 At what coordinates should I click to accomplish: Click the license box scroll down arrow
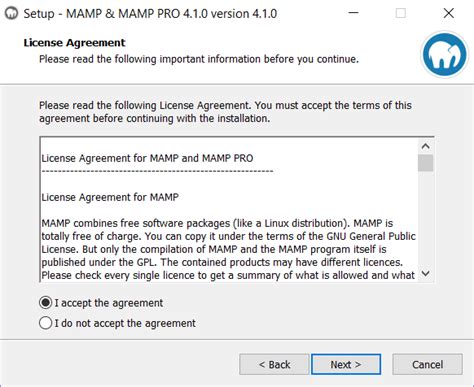click(426, 274)
